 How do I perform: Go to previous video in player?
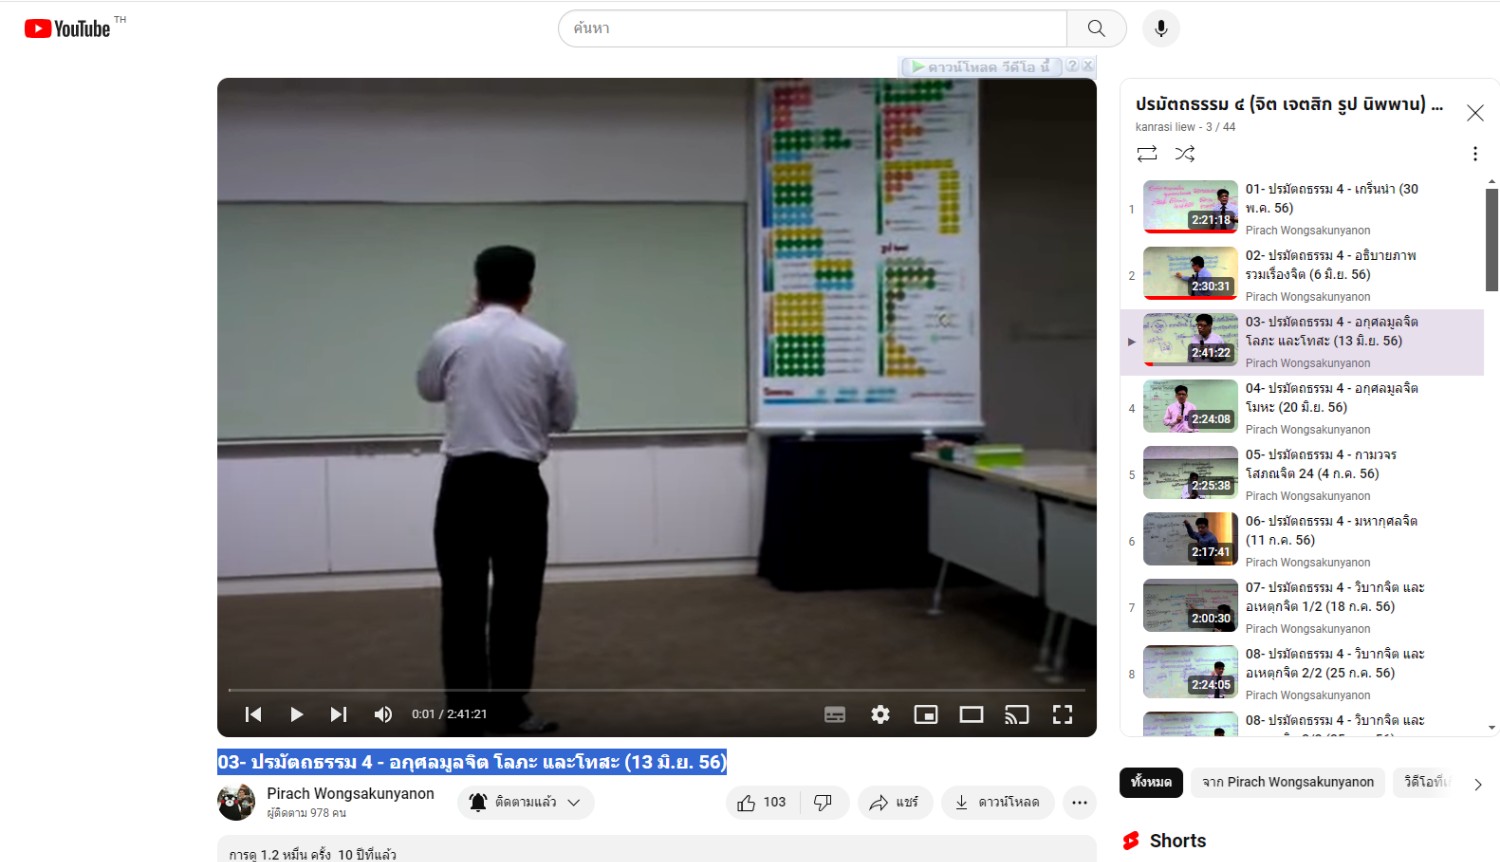[x=253, y=714]
